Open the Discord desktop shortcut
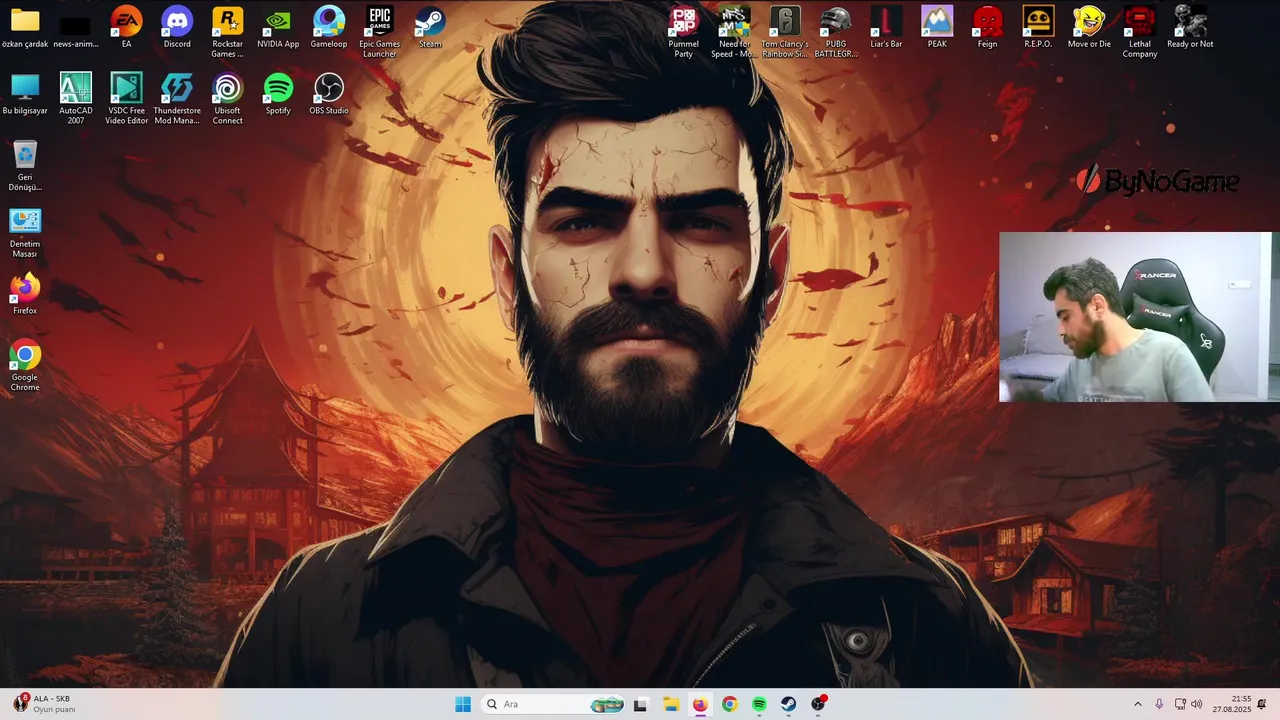The image size is (1280, 720). coord(177,28)
